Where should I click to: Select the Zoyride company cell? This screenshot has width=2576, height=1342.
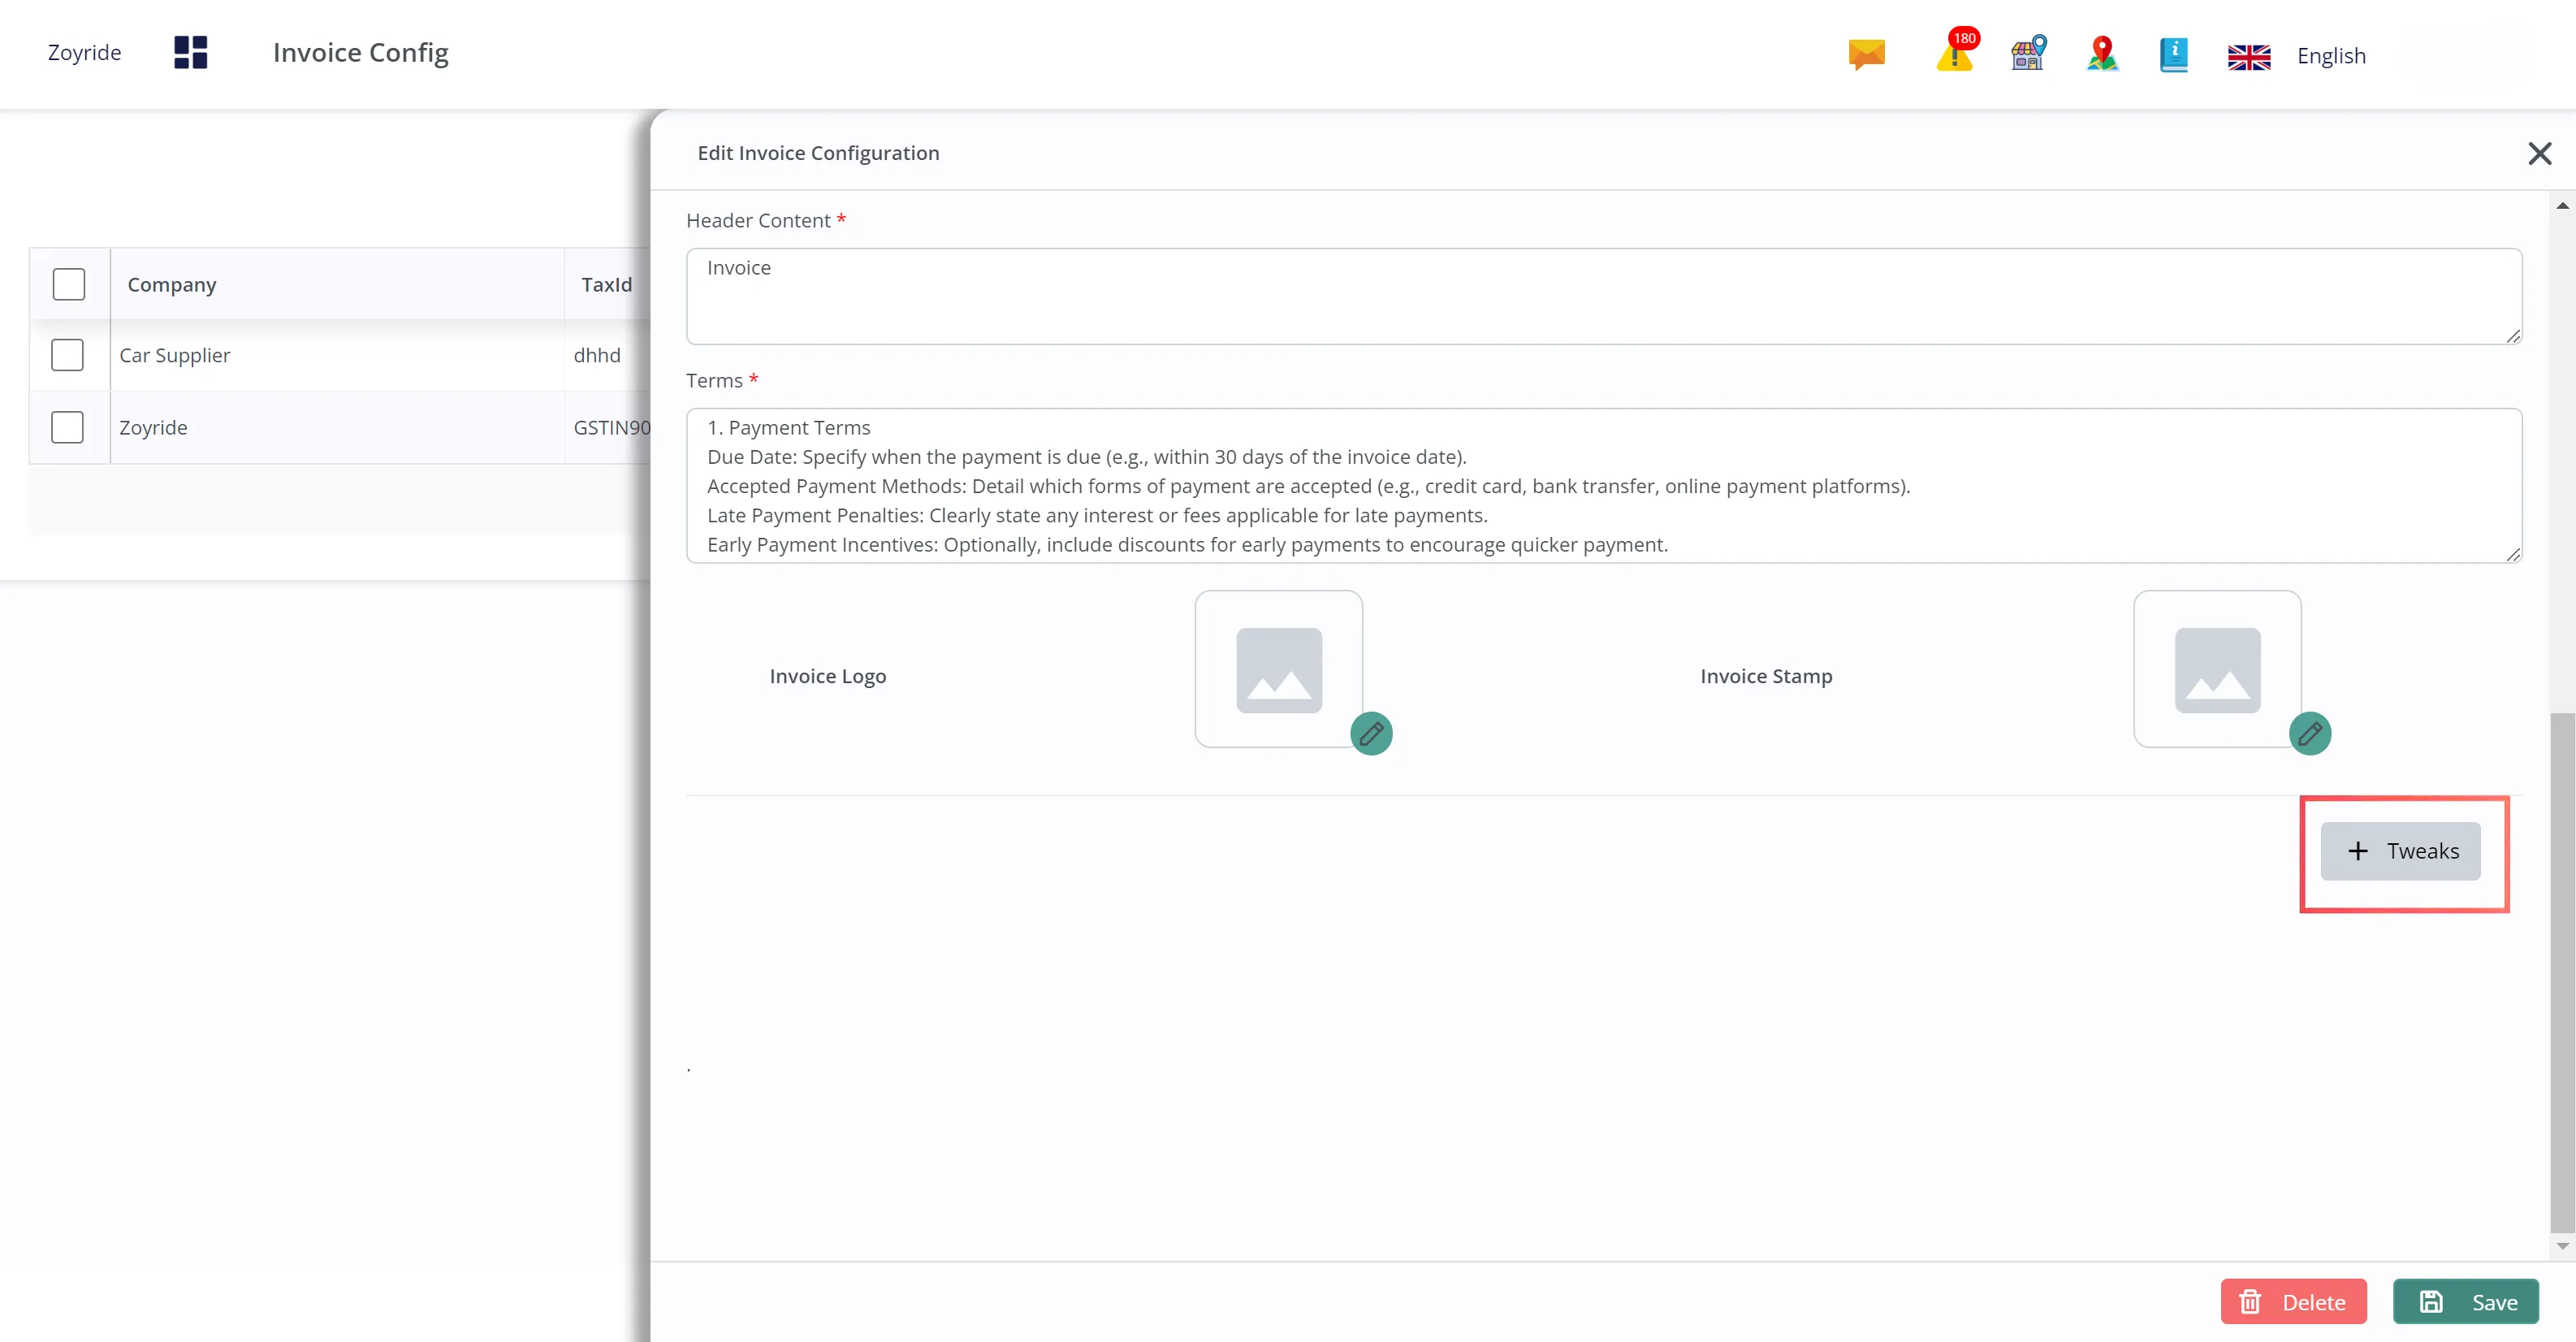click(337, 427)
